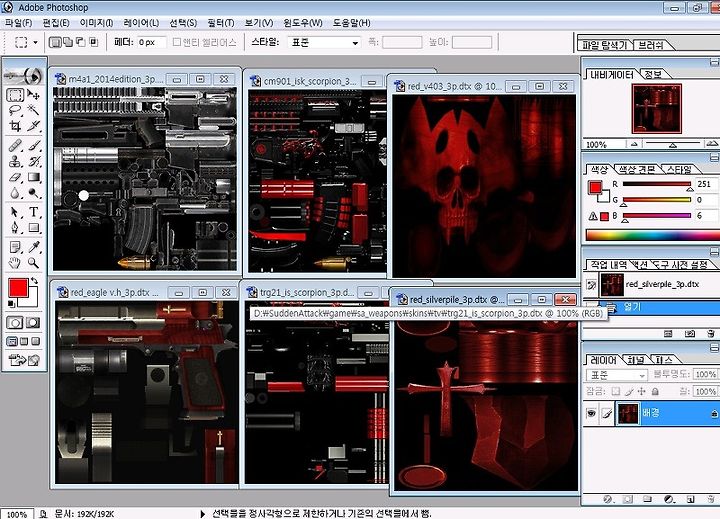Image resolution: width=720 pixels, height=519 pixels.
Task: Select the Healing Brush tool
Action: [15, 146]
